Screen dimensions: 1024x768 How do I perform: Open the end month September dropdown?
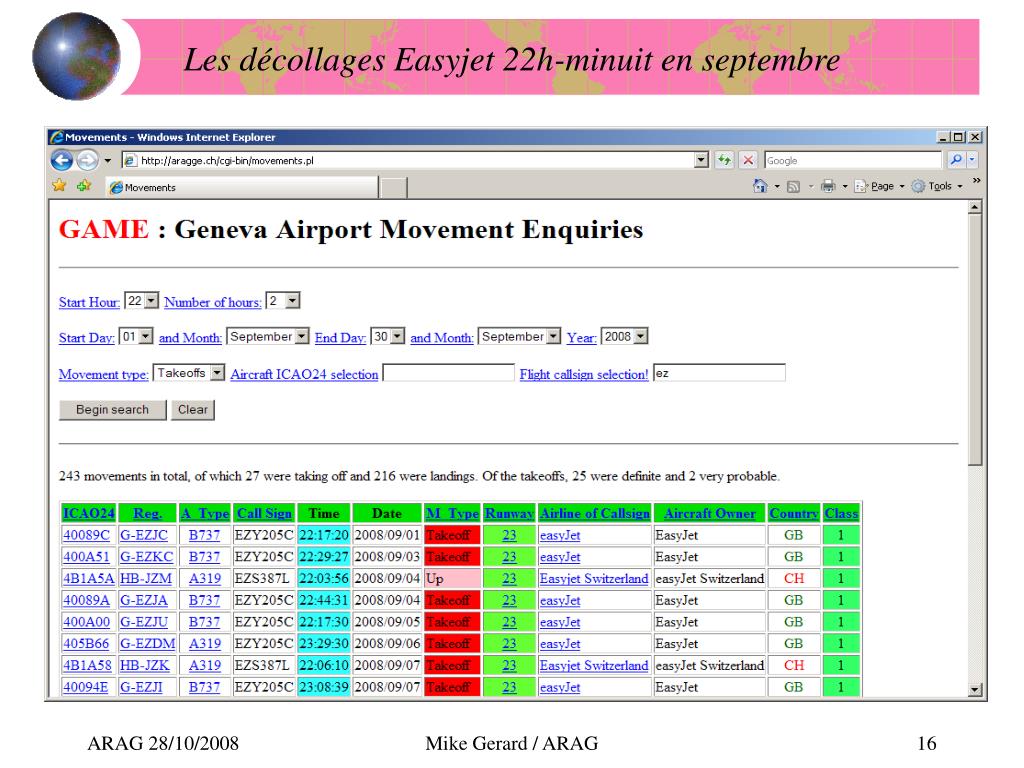(519, 336)
